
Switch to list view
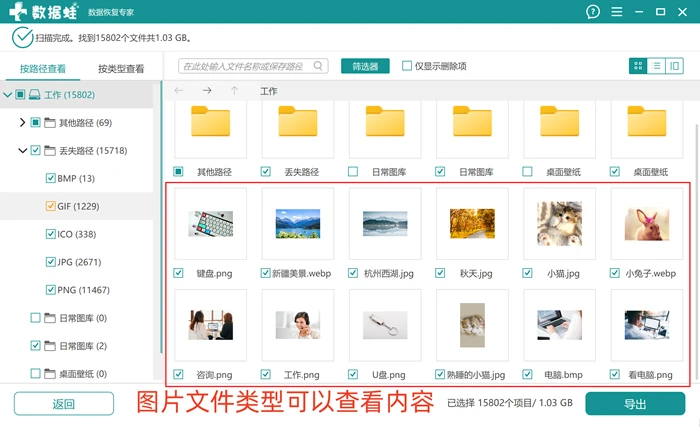(x=656, y=66)
